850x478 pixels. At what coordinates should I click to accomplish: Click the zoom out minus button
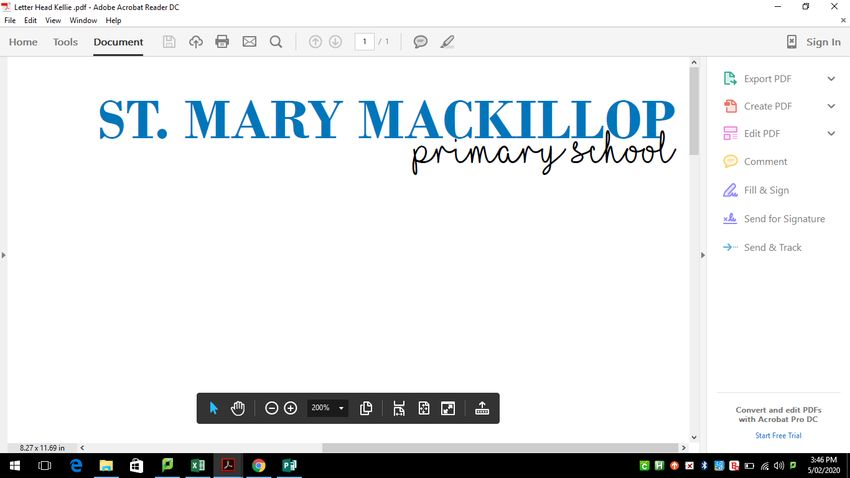coord(272,408)
